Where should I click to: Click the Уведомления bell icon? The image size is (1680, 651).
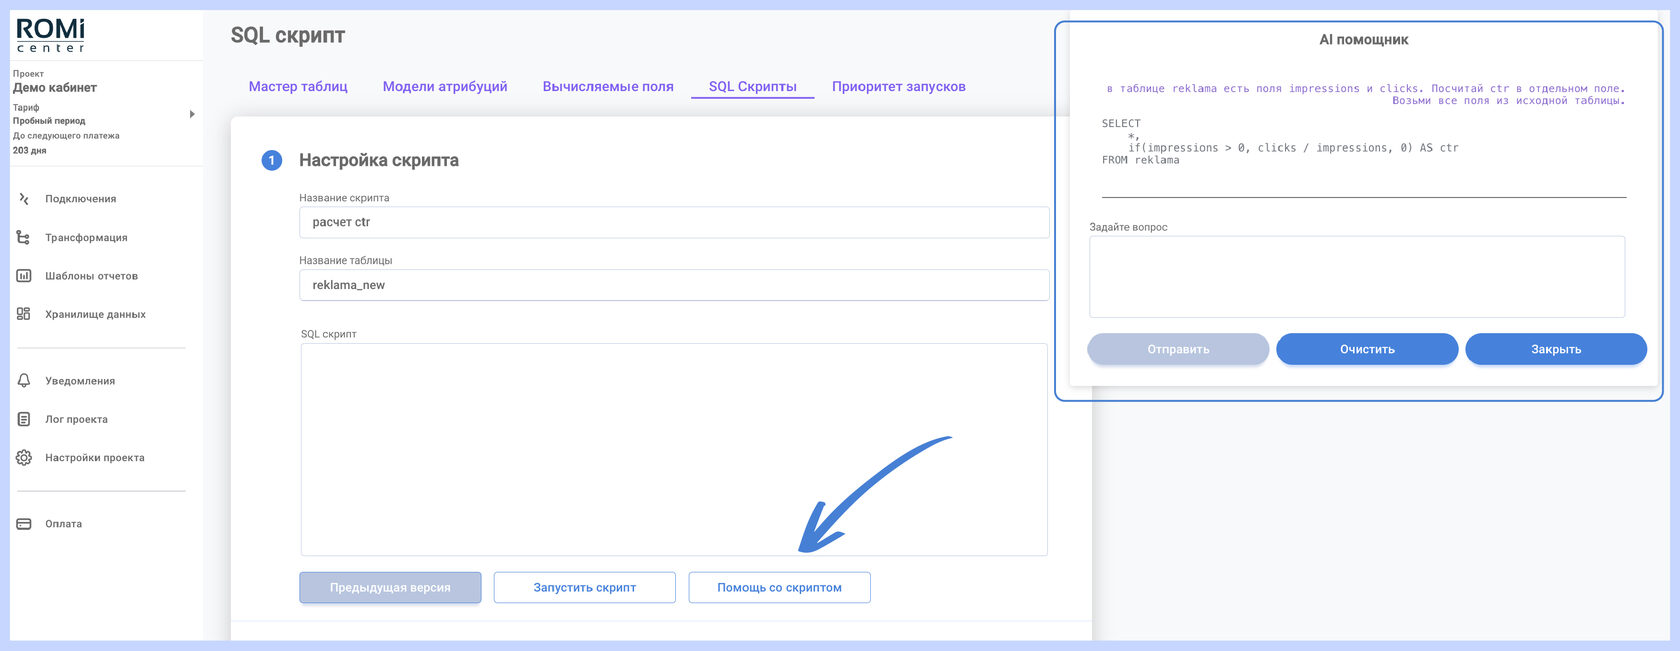coord(24,381)
